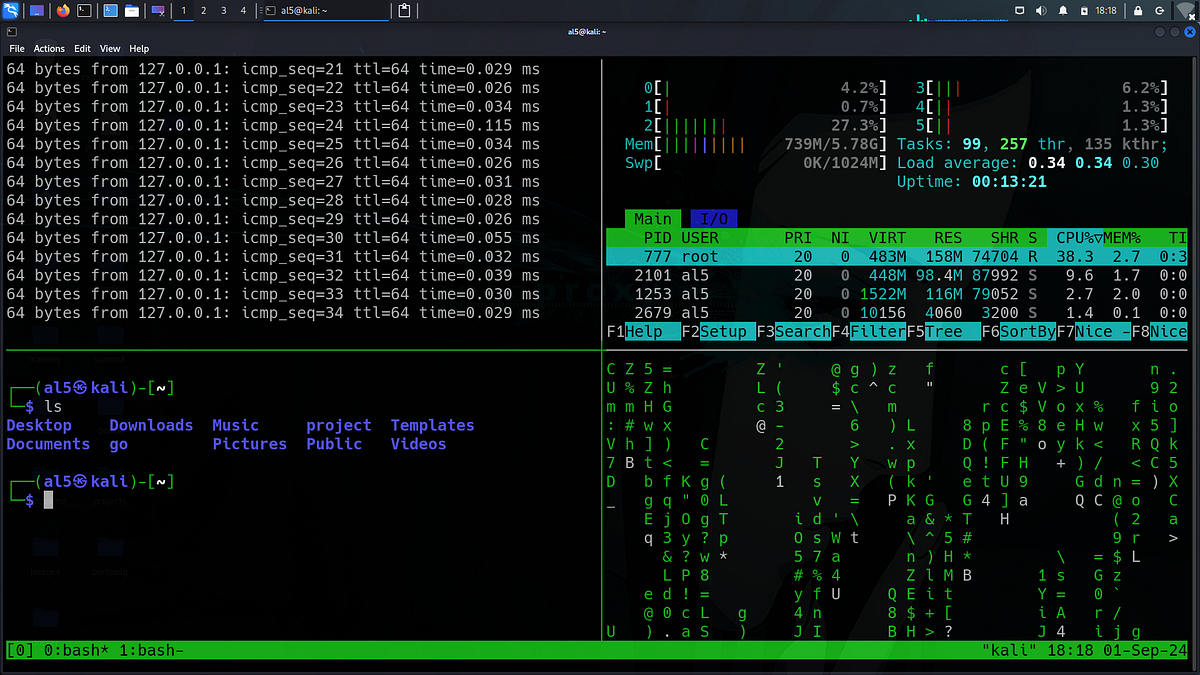Mute audio via the speaker tray icon
This screenshot has width=1200, height=675.
1041,11
